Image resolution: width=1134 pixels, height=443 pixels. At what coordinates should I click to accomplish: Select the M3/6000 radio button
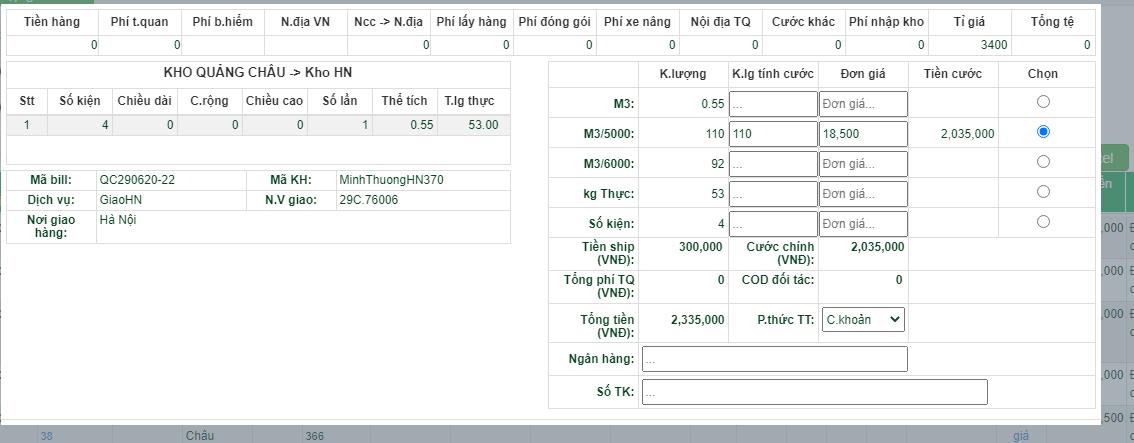tap(1043, 162)
